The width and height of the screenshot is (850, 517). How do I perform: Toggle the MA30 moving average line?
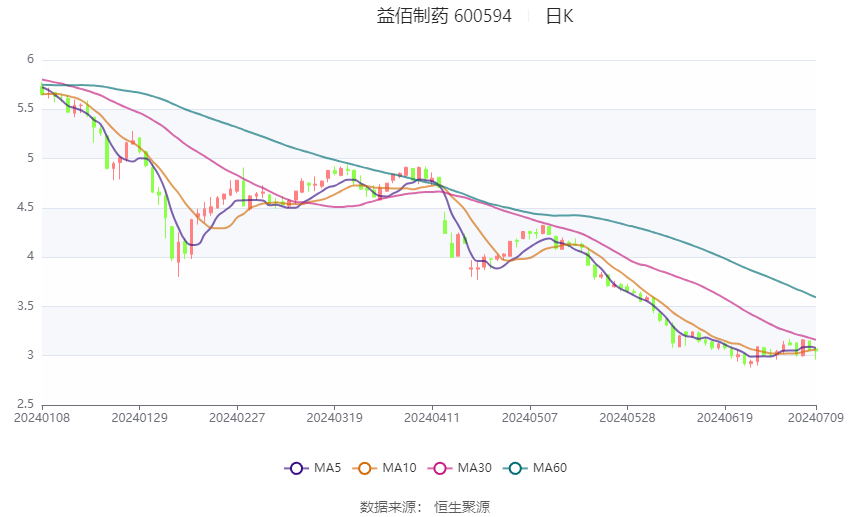coord(460,468)
